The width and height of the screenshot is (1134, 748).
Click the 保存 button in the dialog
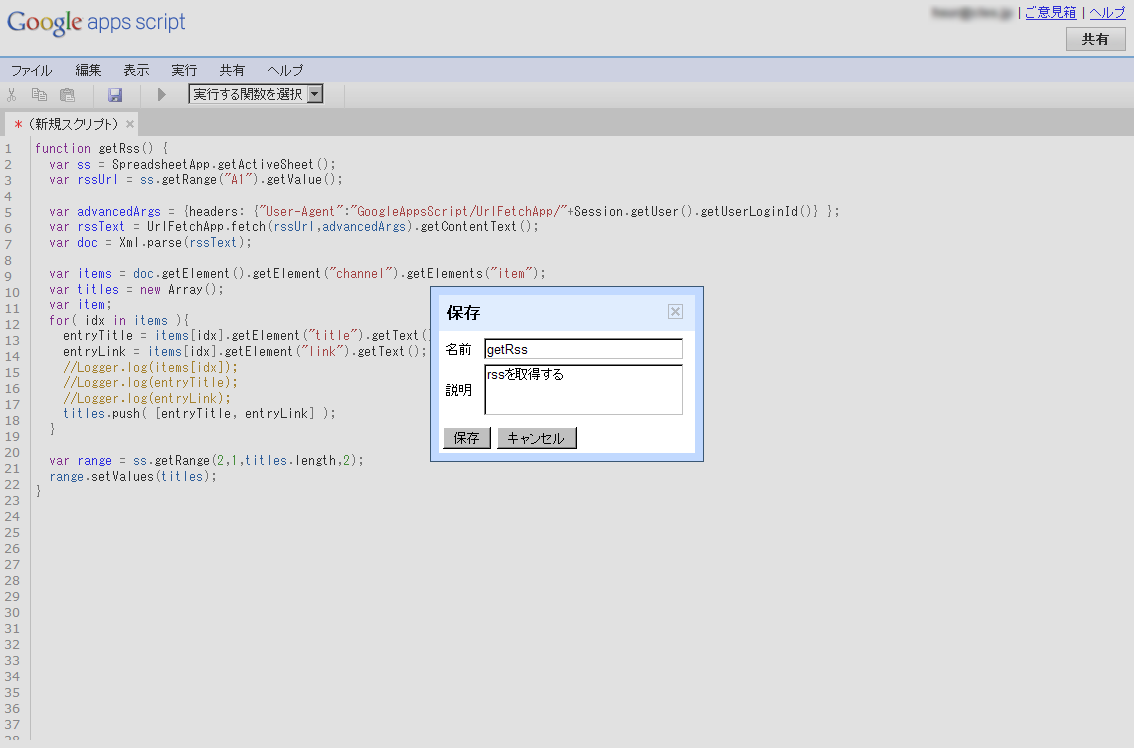click(x=466, y=438)
